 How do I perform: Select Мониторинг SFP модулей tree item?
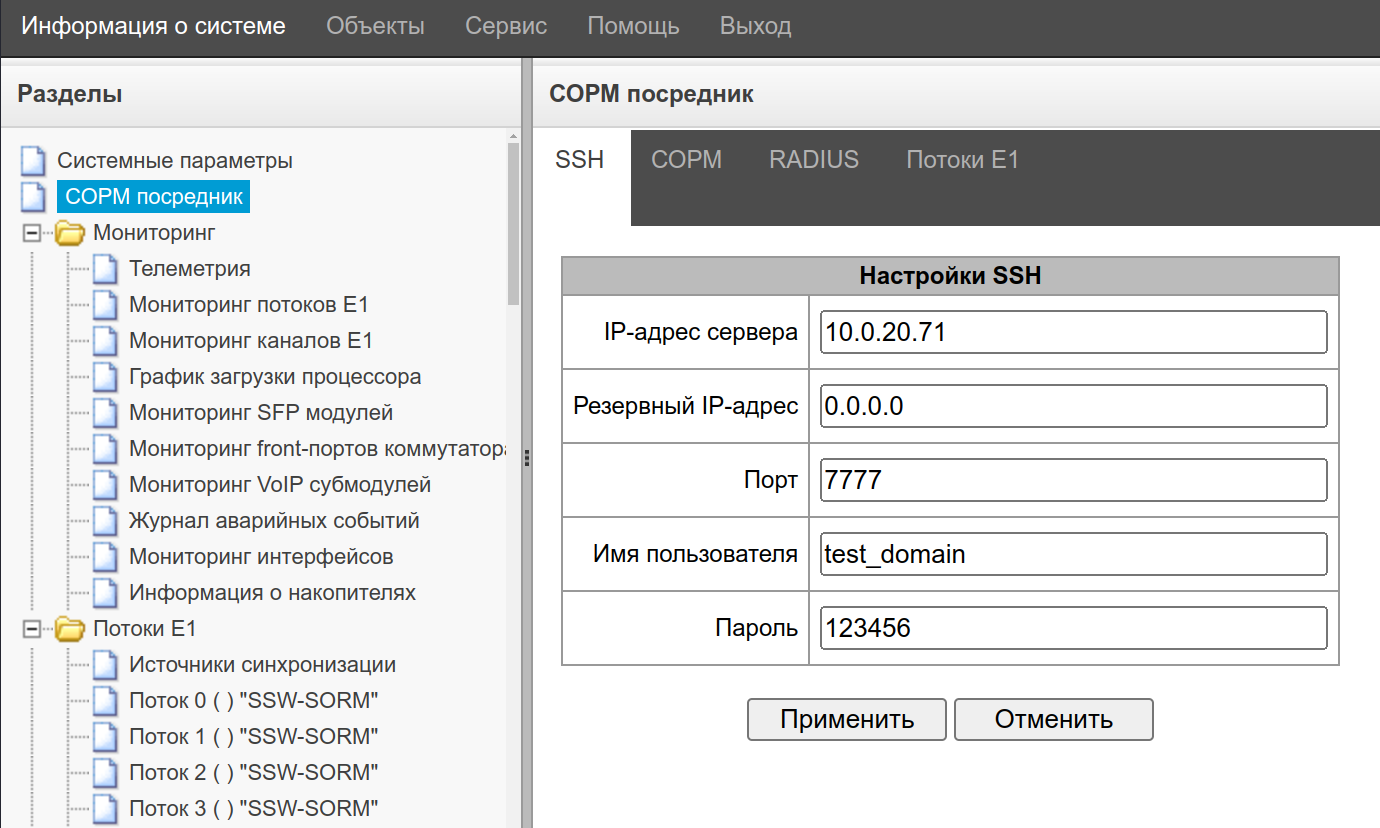(x=260, y=413)
